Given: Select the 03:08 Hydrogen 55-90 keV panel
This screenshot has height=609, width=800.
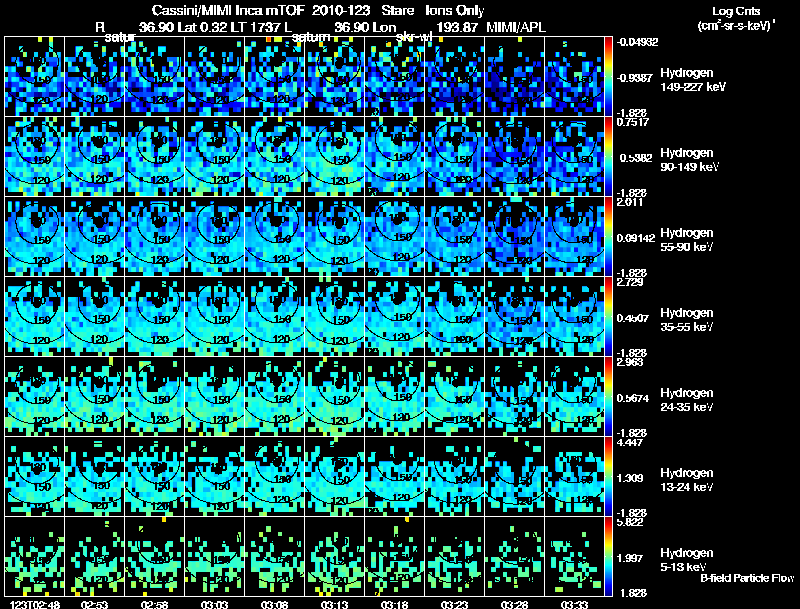Looking at the screenshot, I should pos(274,237).
